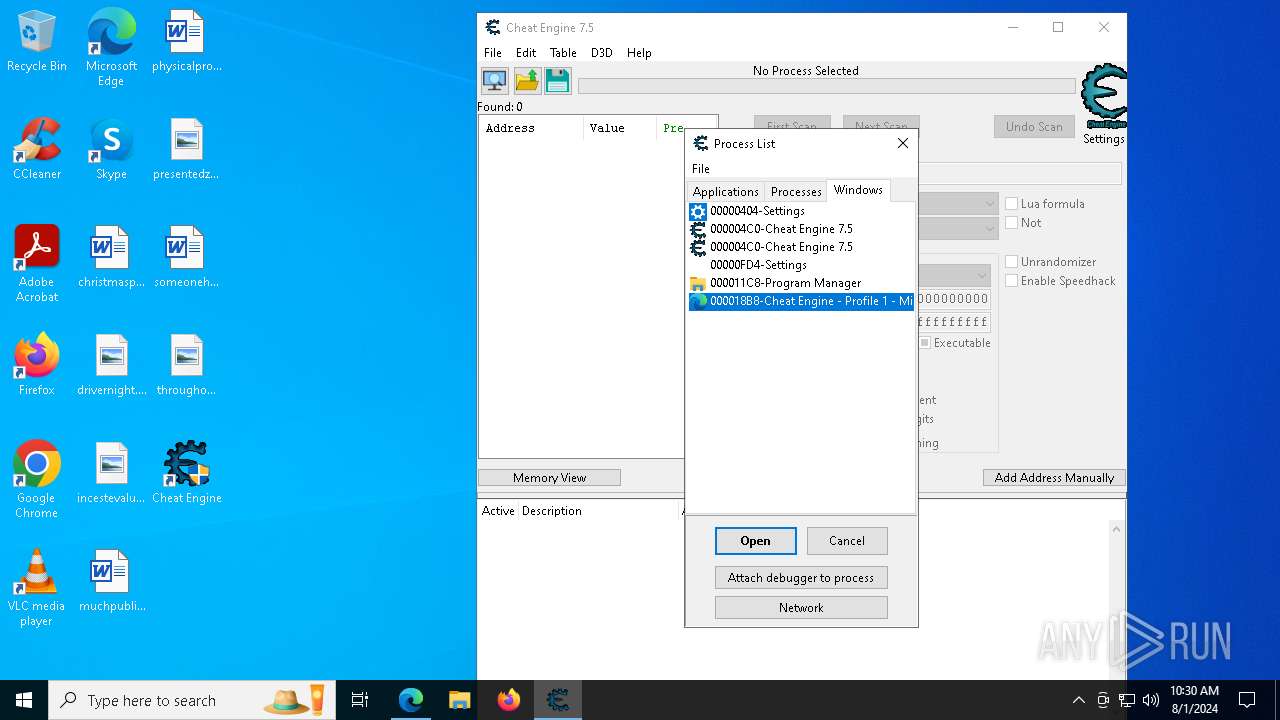This screenshot has height=720, width=1280.
Task: Launch Cheat Engine desktop shortcut
Action: [186, 473]
